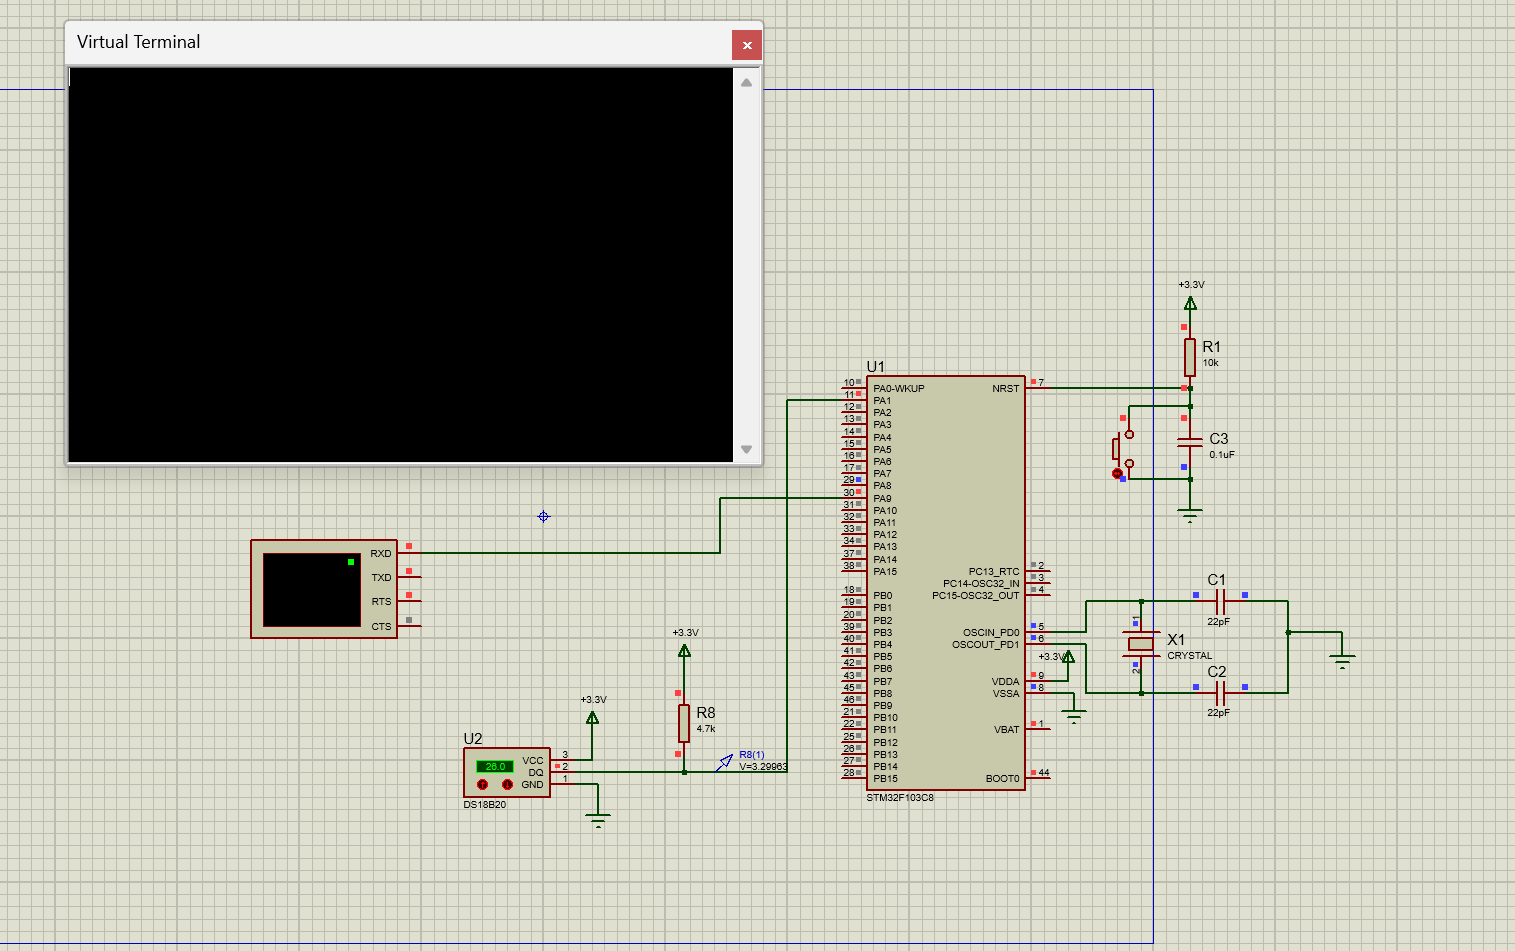This screenshot has width=1515, height=951.
Task: Select the +3.3V terminal on DS18B20 VCC
Action: click(x=592, y=717)
